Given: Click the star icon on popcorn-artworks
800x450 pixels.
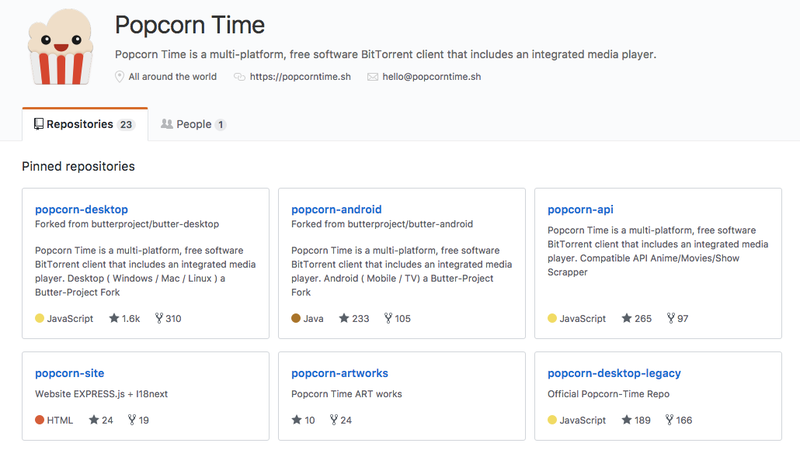Looking at the screenshot, I should (296, 420).
